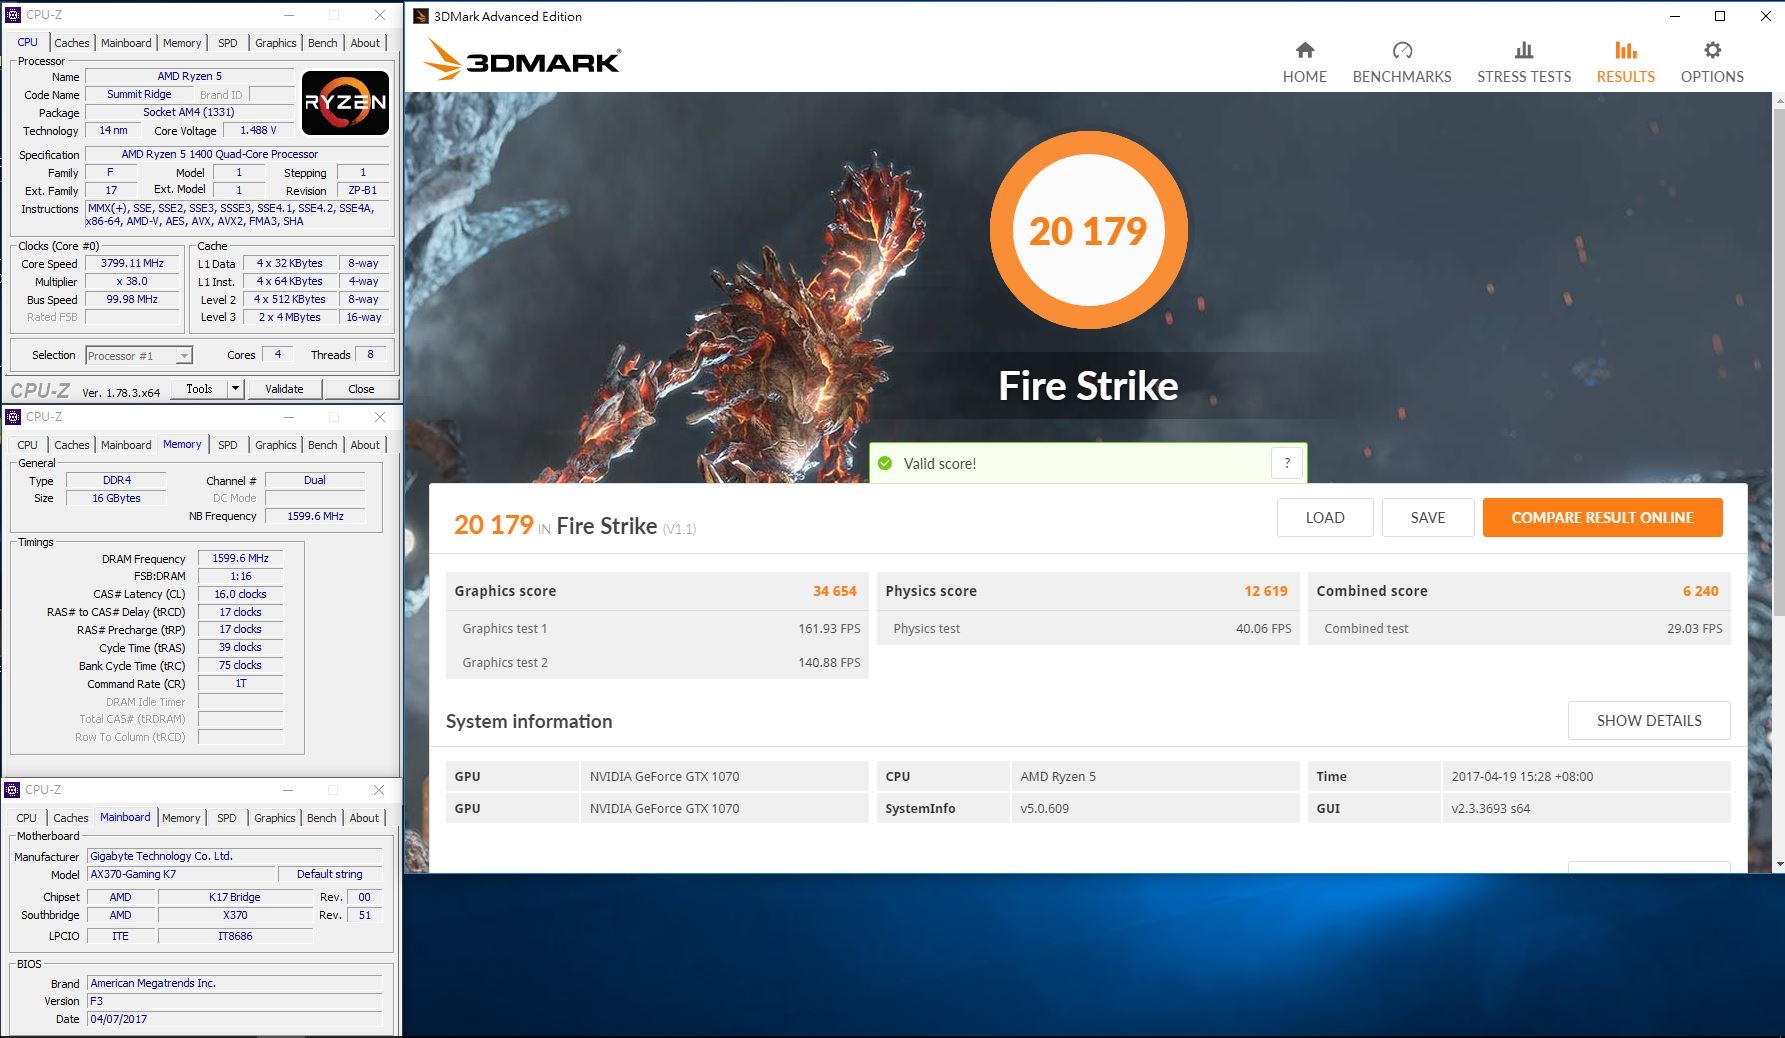1785x1038 pixels.
Task: Click the BIOS Date 04/07/2017 field
Action: point(234,1019)
